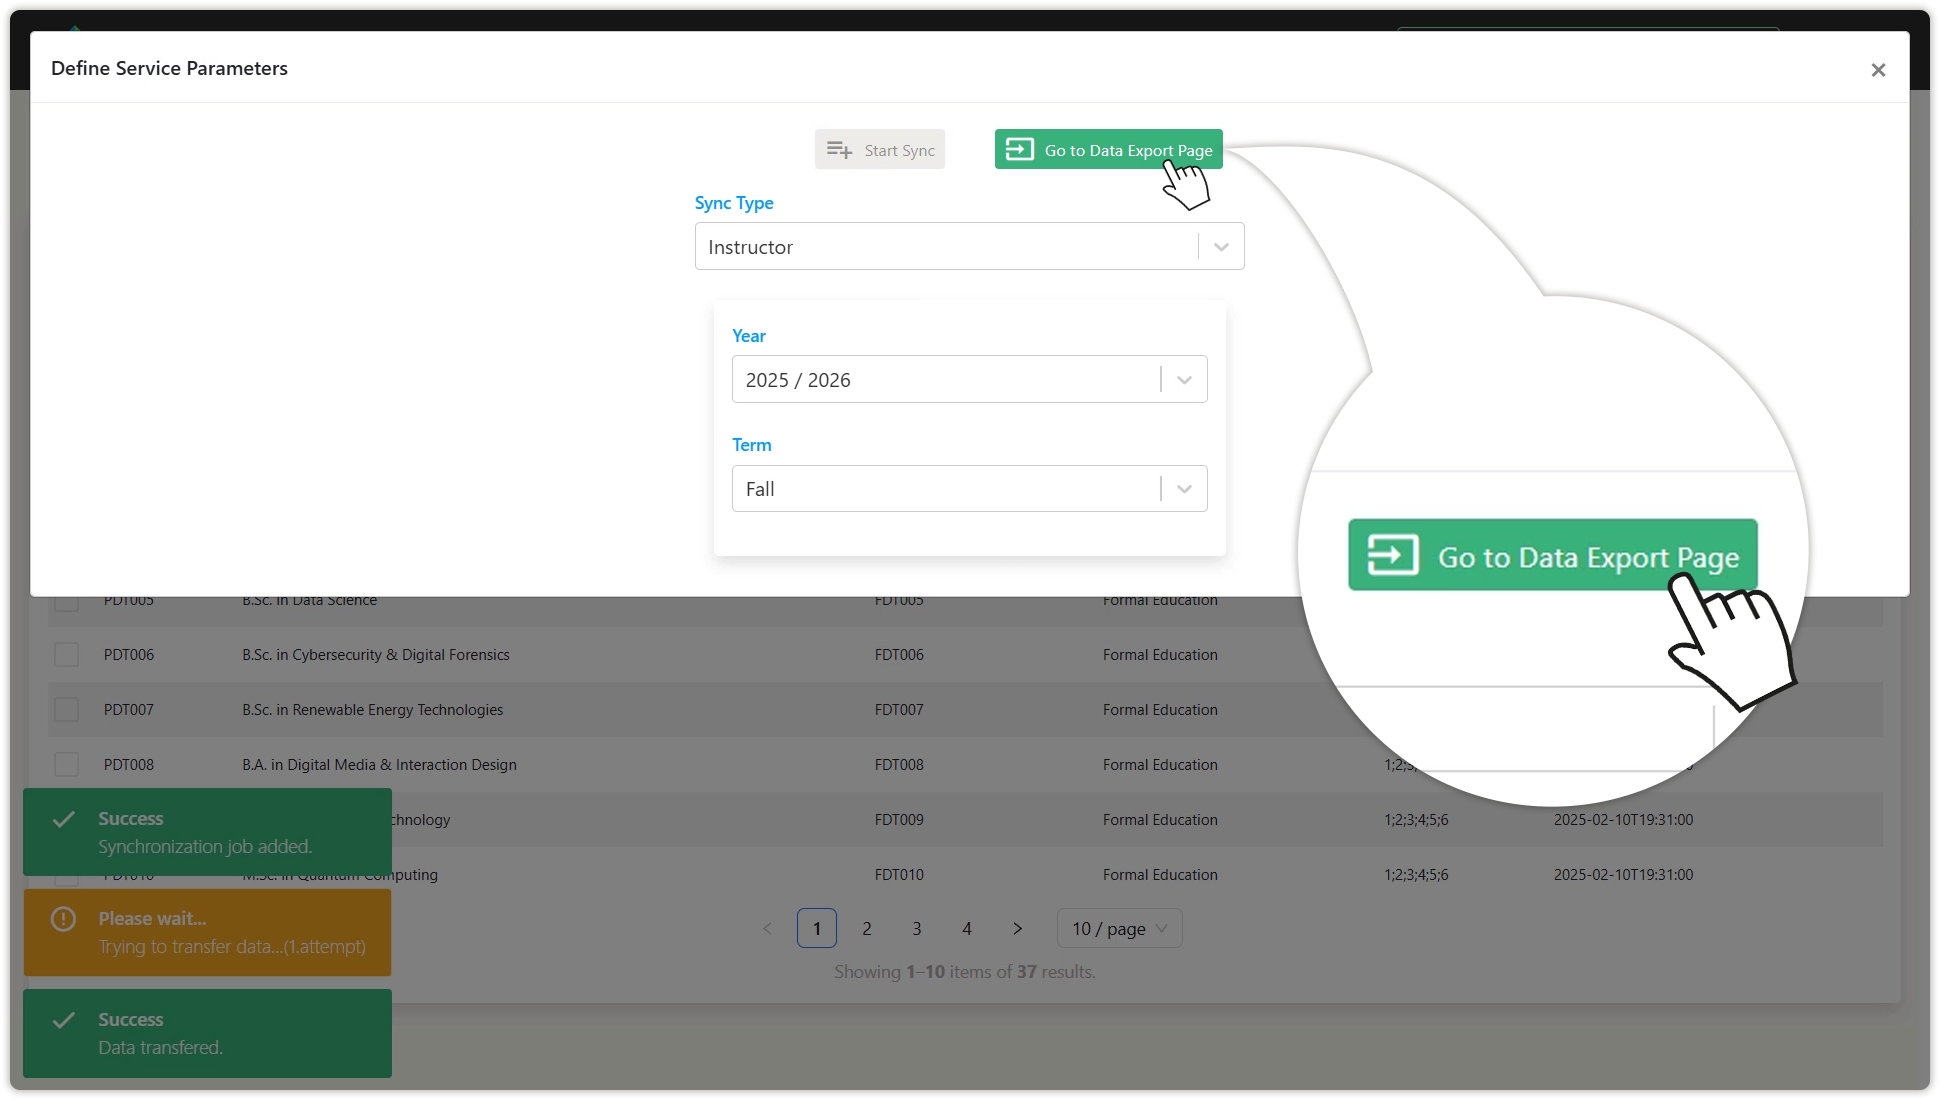Image resolution: width=1940 pixels, height=1100 pixels.
Task: Click the next page arrow icon
Action: click(1017, 929)
